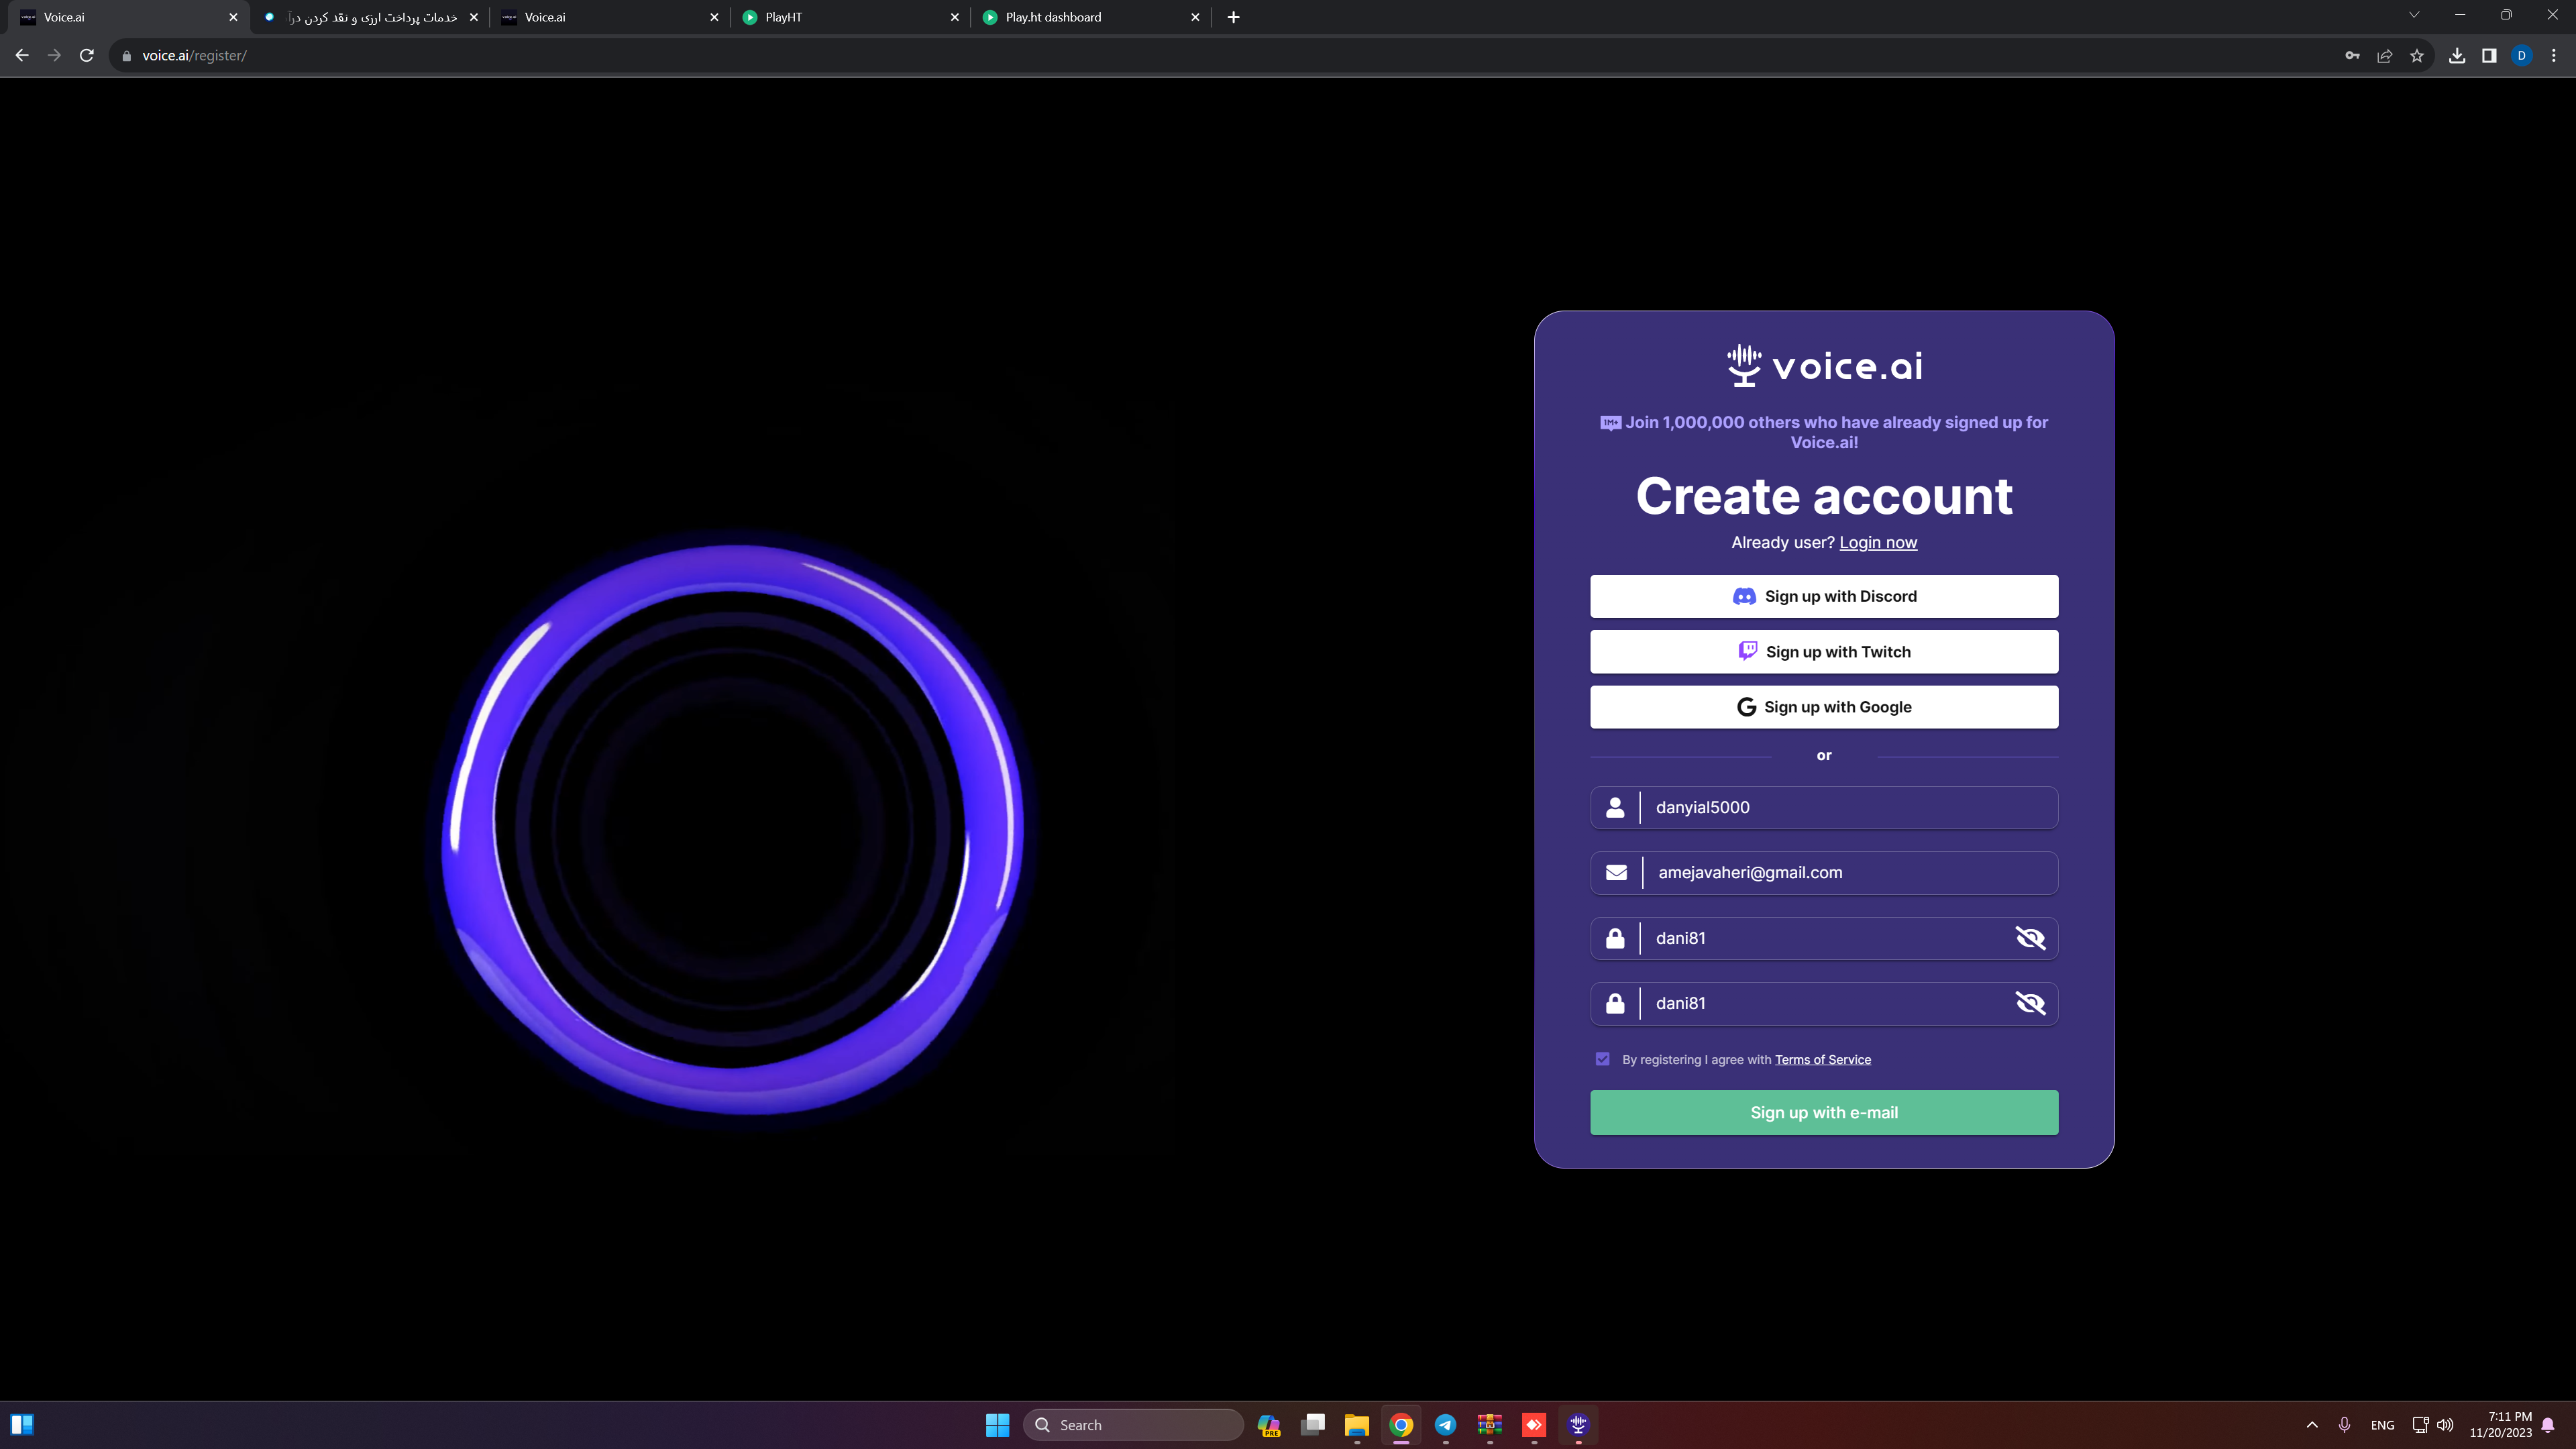Click the address bar URL
The width and height of the screenshot is (2576, 1449).
pos(194,56)
